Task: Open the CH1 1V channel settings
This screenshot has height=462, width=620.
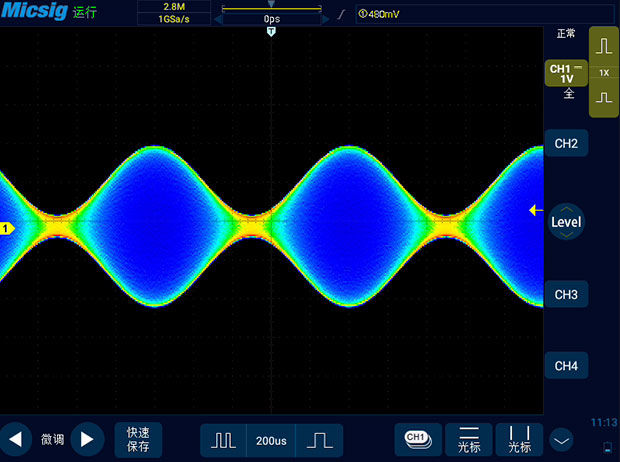Action: 566,73
